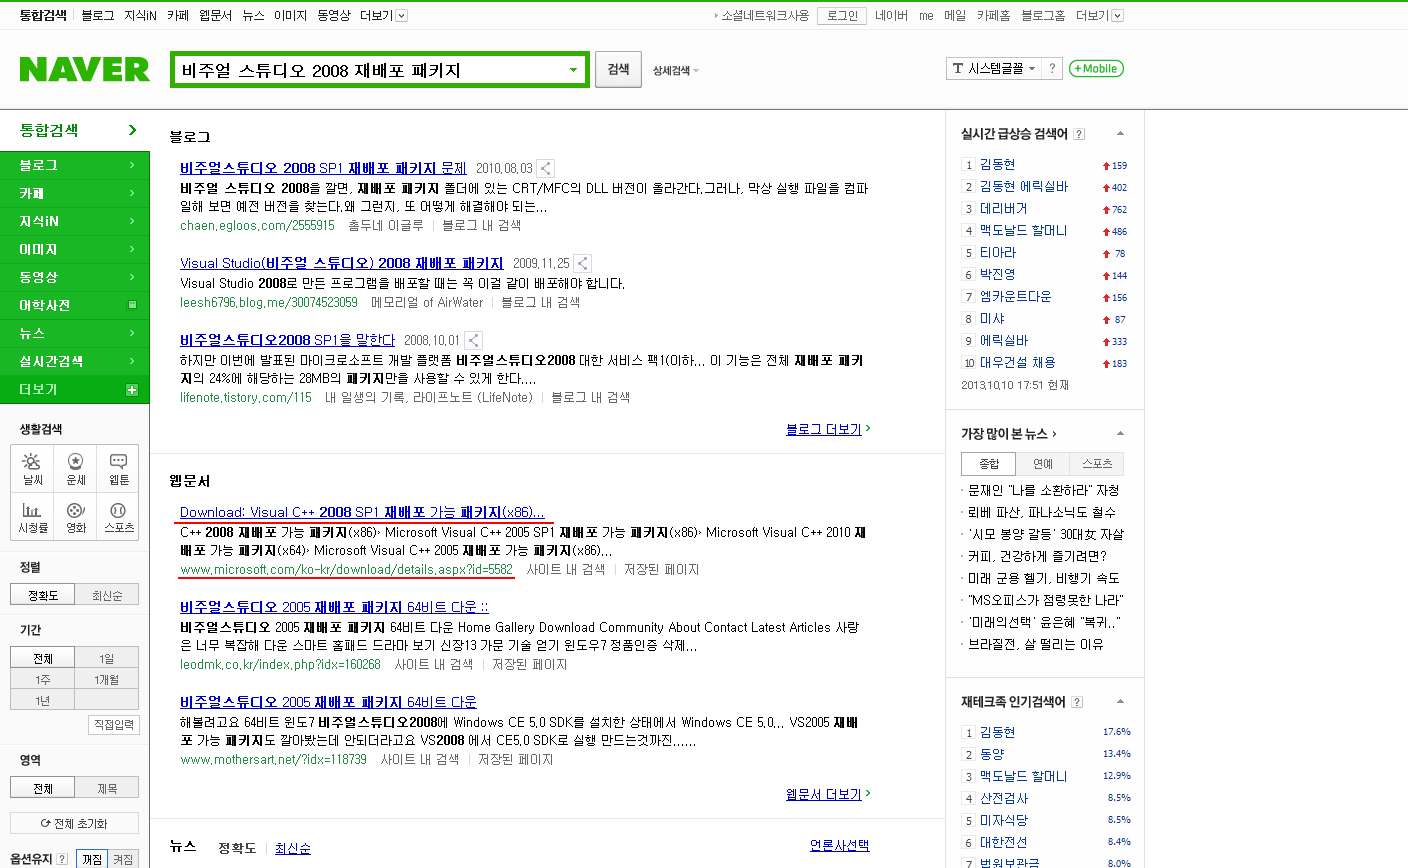Open the 언론사선택 link

pyautogui.click(x=839, y=846)
